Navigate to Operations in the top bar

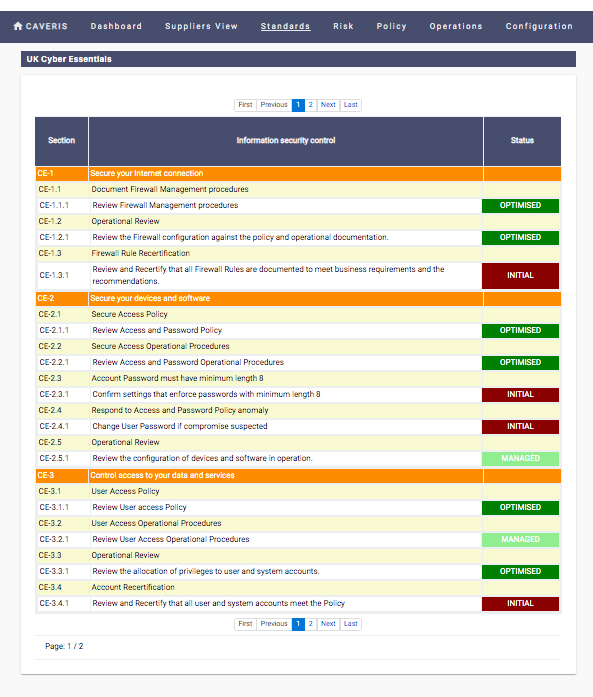click(x=456, y=26)
